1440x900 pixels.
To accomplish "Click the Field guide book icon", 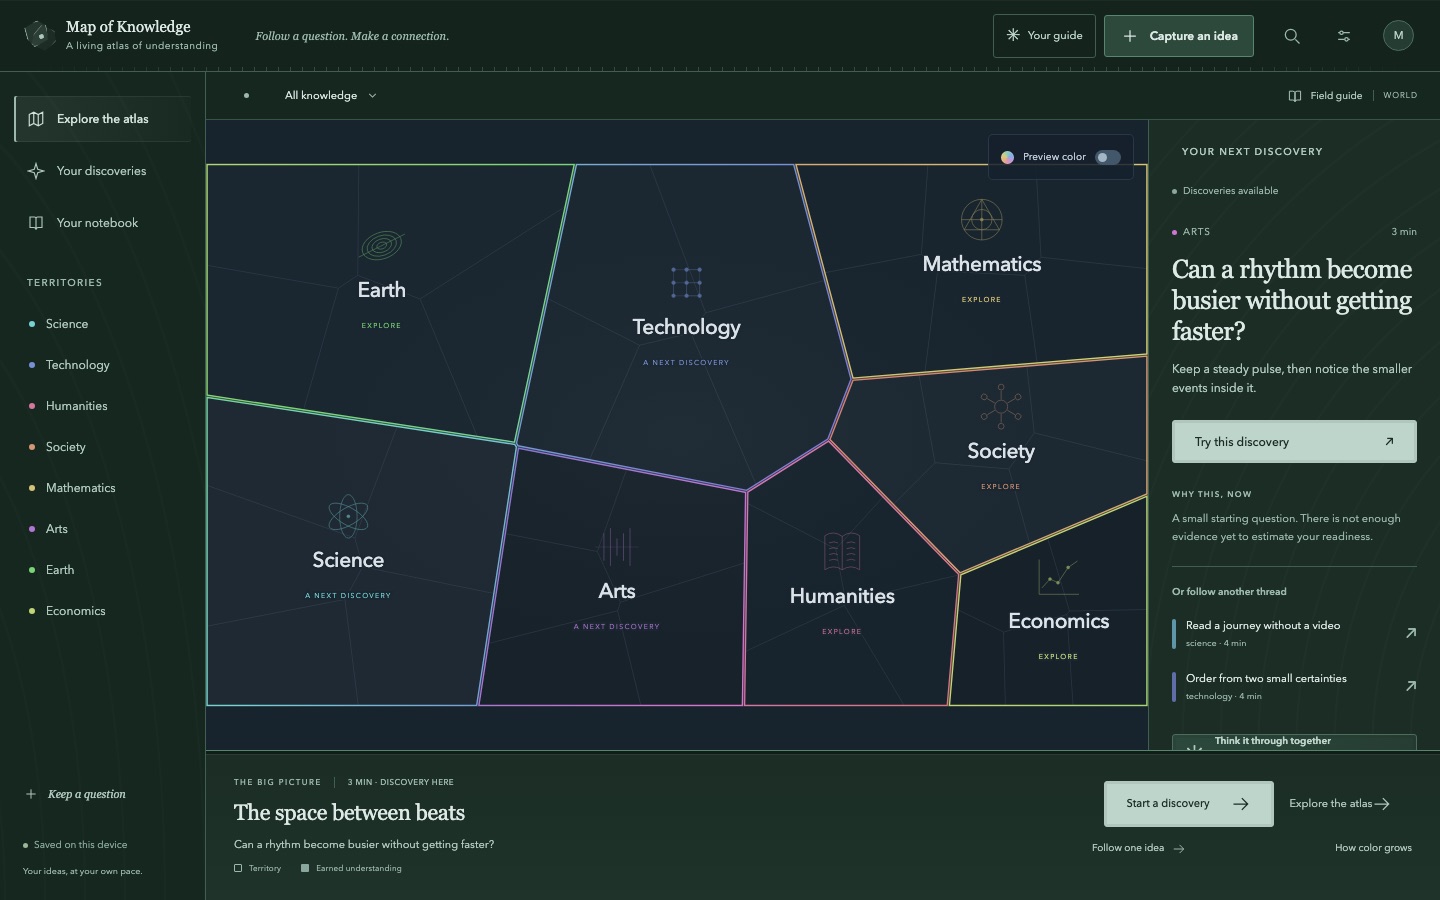I will [x=1295, y=96].
